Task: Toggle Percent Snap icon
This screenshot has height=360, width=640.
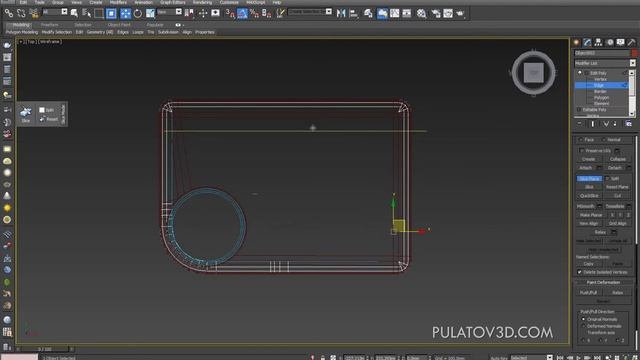Action: pos(254,13)
